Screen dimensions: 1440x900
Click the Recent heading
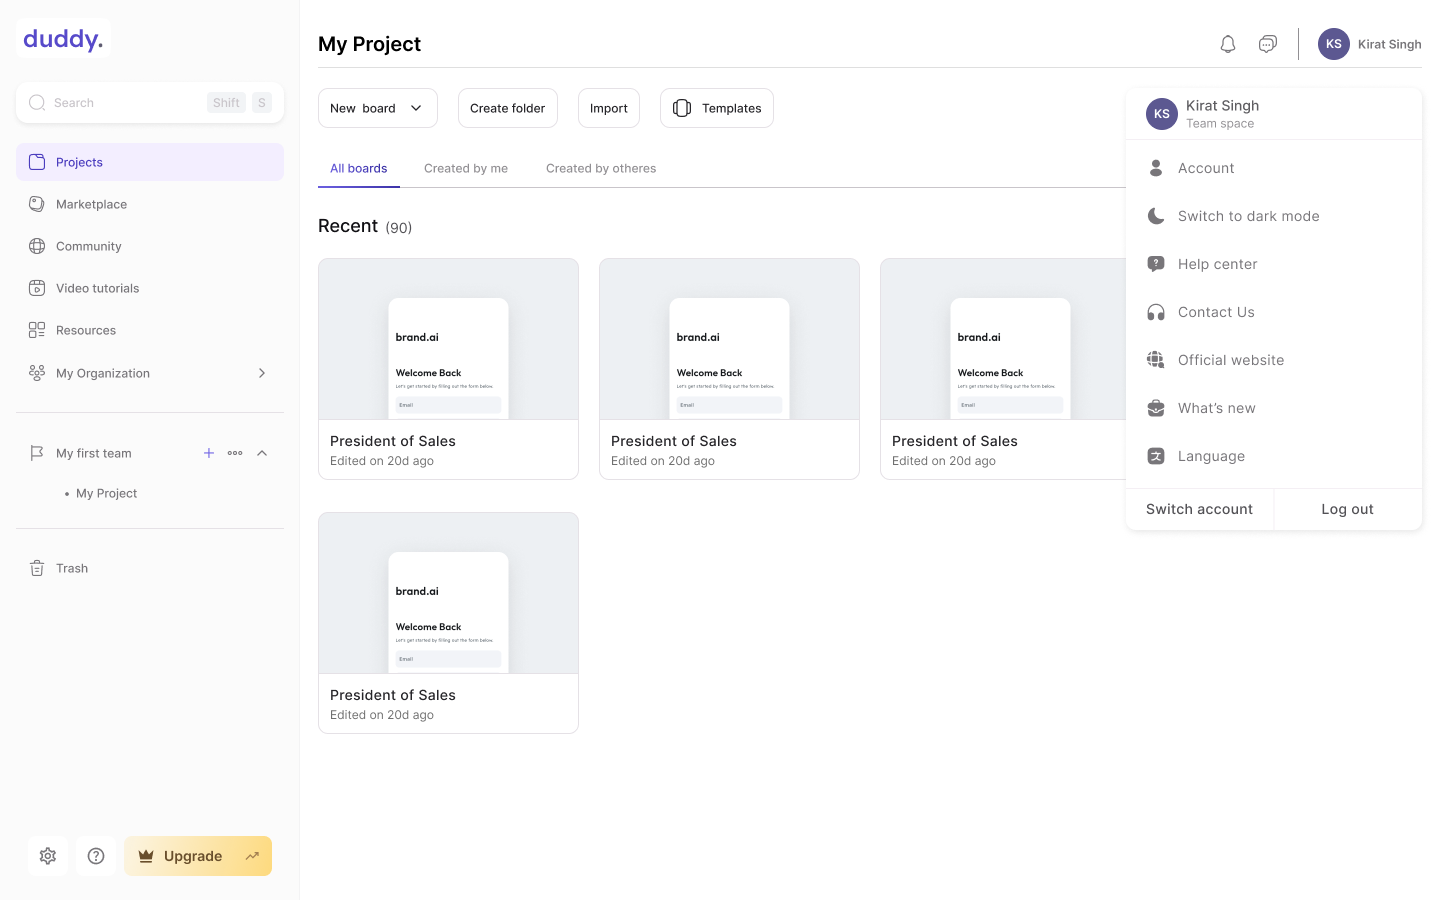(x=348, y=226)
